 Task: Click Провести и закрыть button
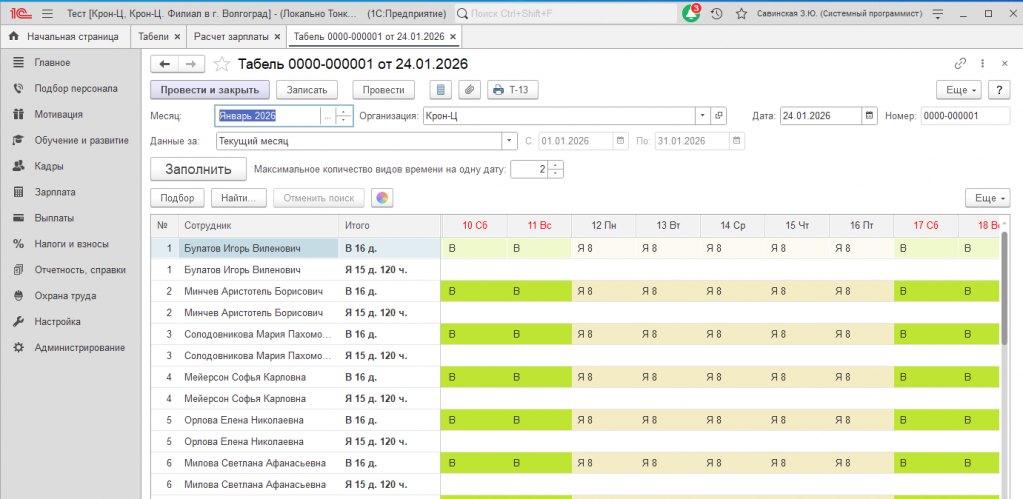coord(210,89)
